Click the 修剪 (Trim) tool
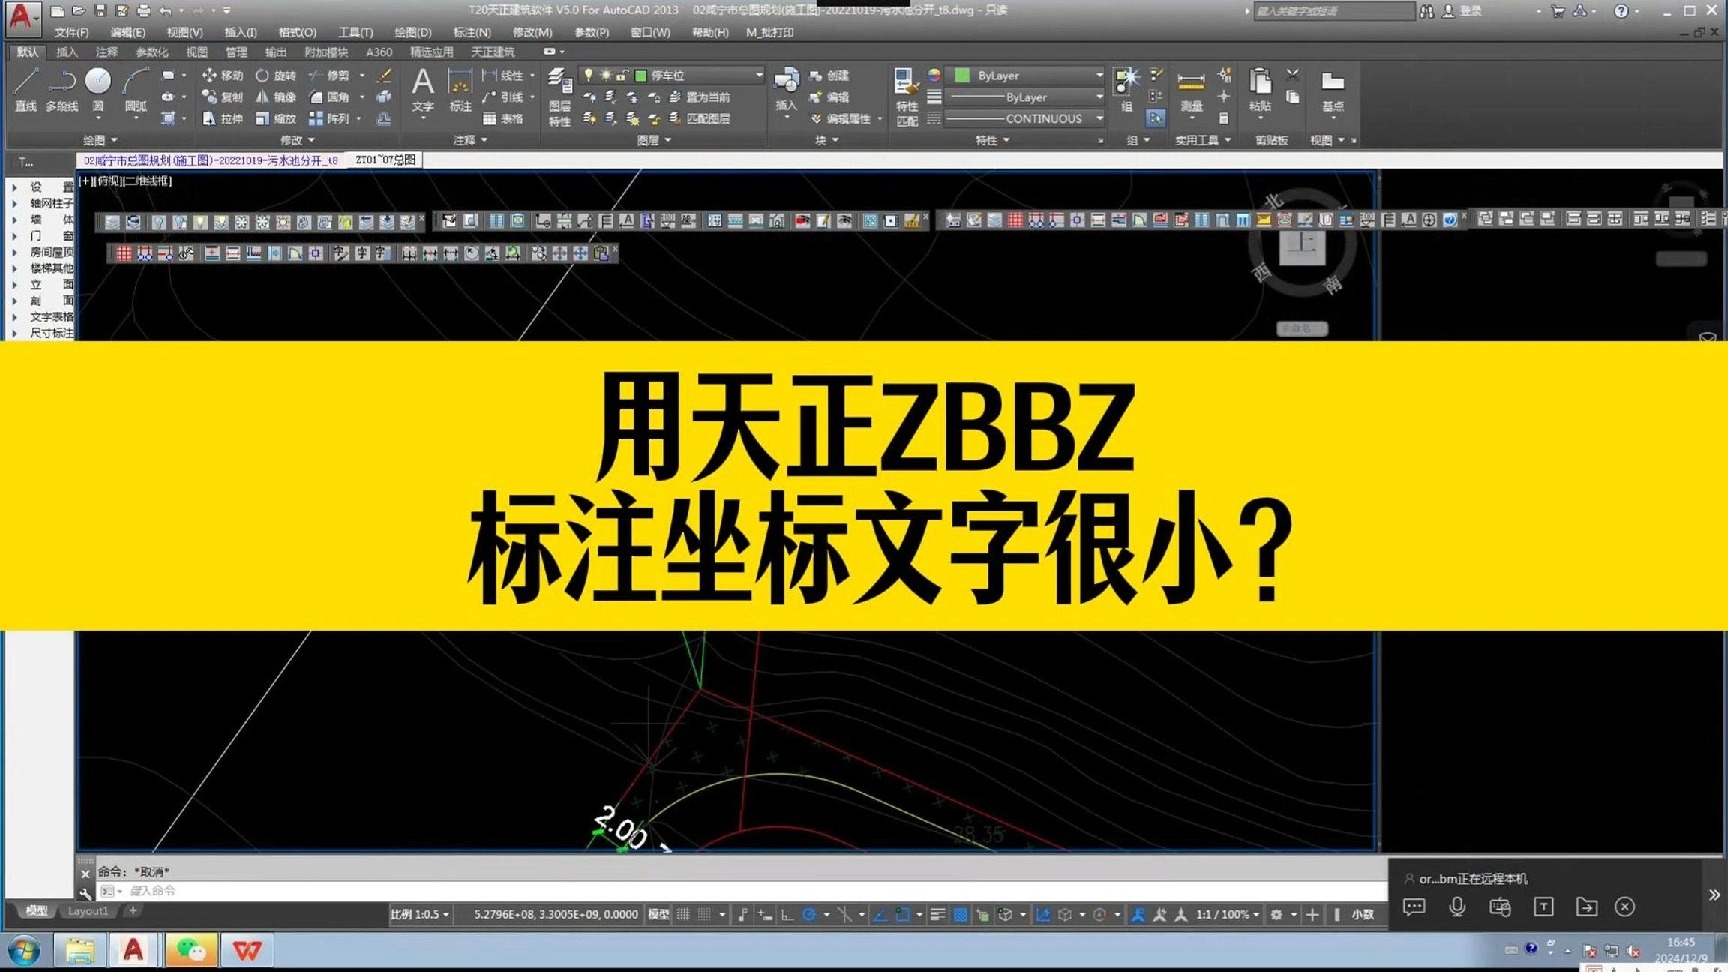 click(x=329, y=75)
